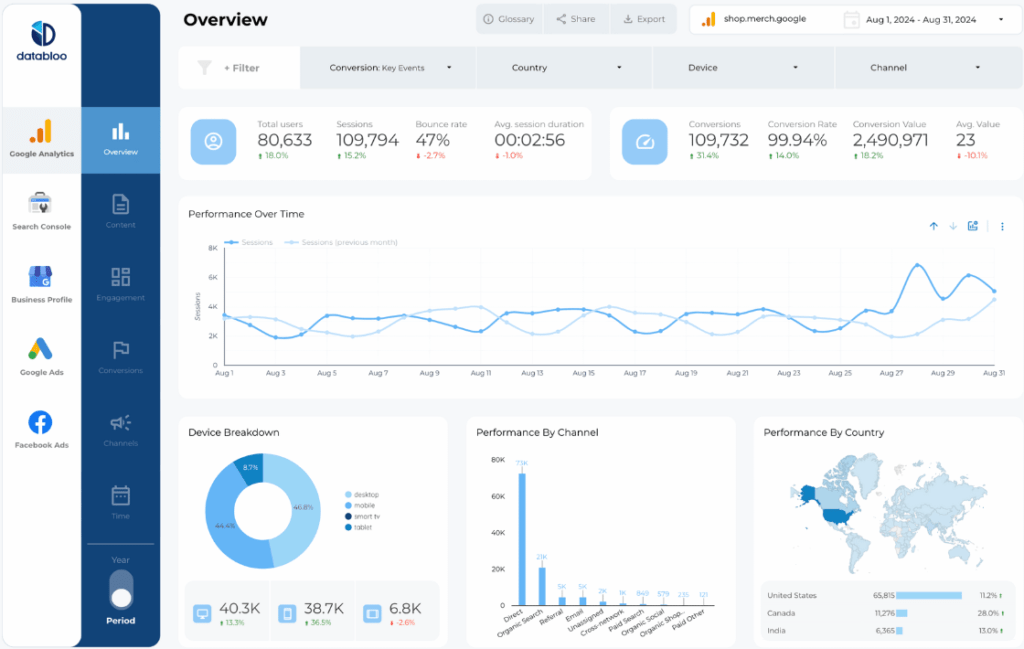Open the chart type icon above Performance Over Time
This screenshot has height=649, width=1024.
pos(972,226)
